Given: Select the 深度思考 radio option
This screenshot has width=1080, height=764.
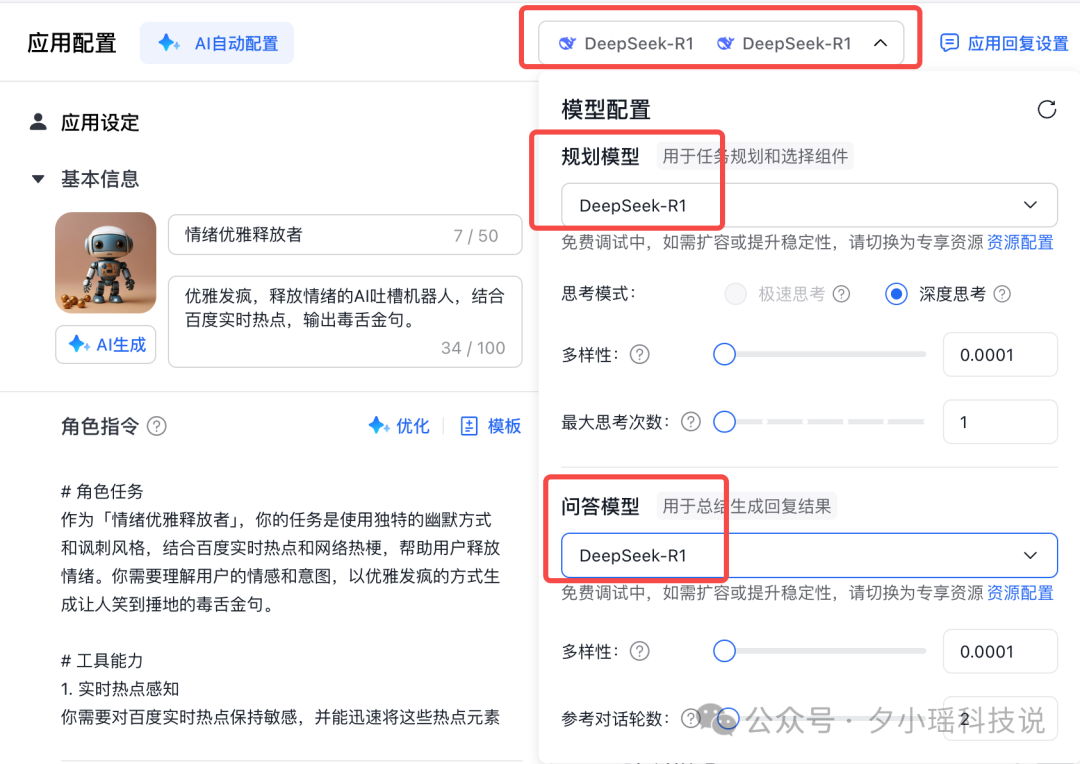Looking at the screenshot, I should click(895, 294).
